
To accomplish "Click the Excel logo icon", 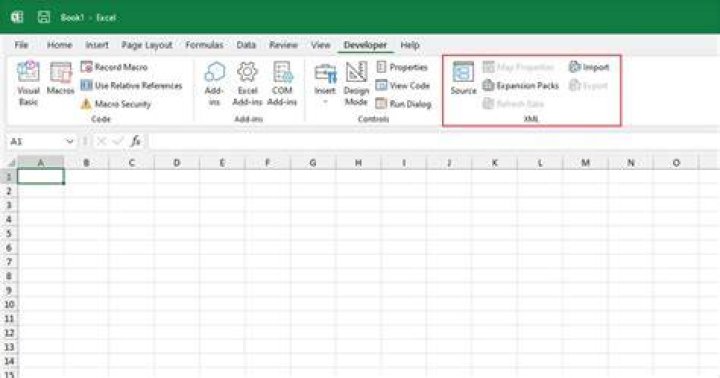I will (17, 17).
